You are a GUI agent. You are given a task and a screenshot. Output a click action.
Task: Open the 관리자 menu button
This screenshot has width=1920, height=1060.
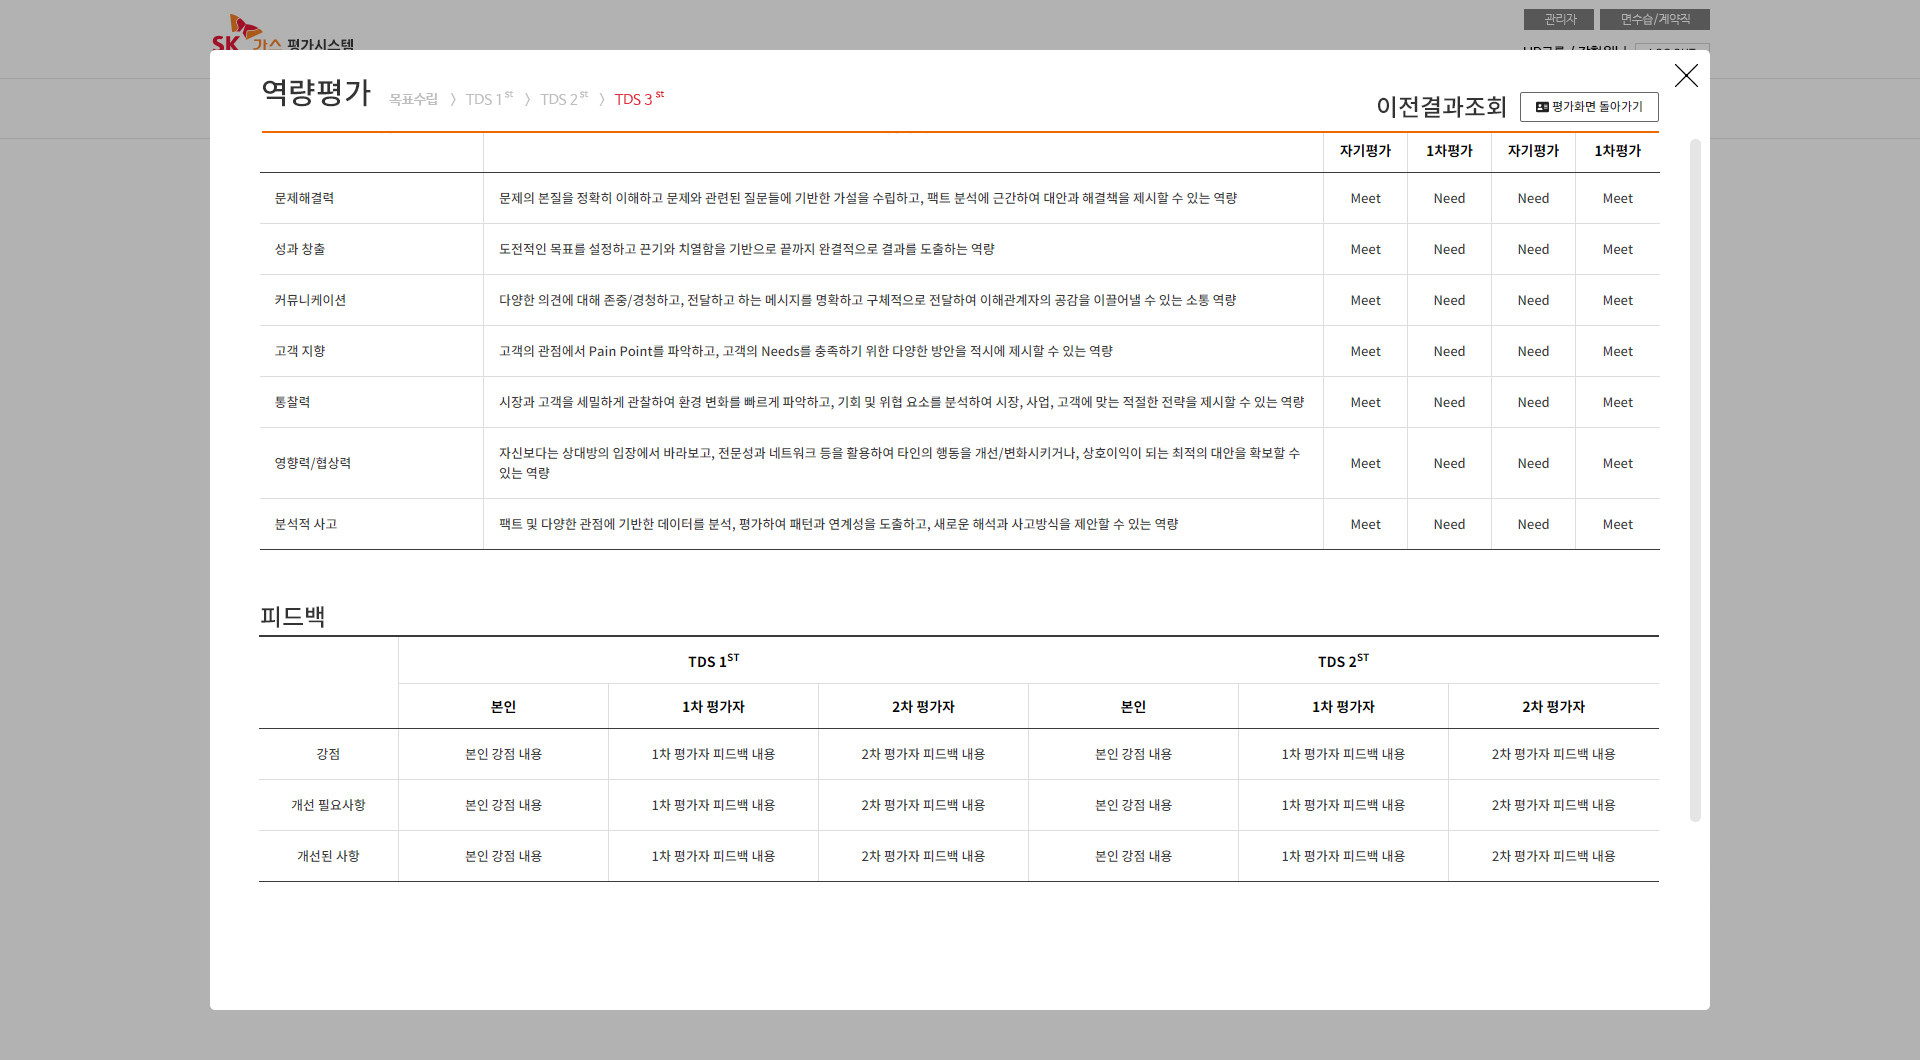tap(1558, 19)
